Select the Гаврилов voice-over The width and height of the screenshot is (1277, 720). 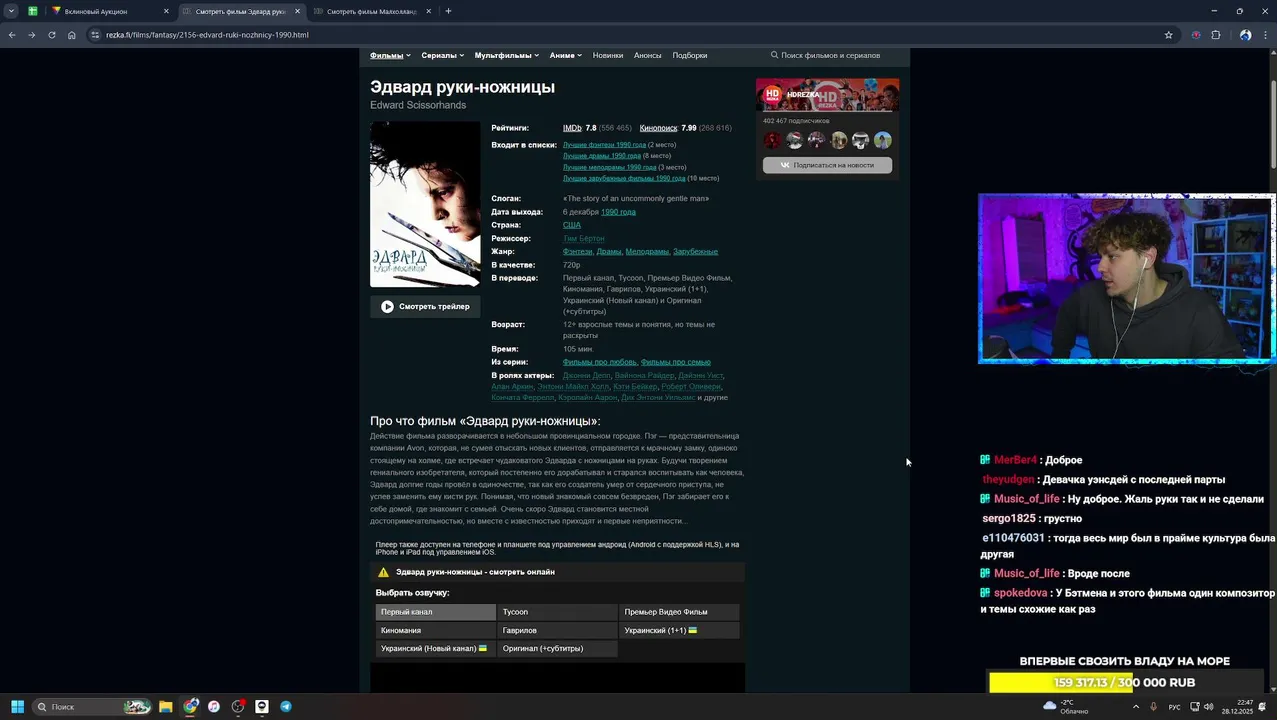(557, 630)
